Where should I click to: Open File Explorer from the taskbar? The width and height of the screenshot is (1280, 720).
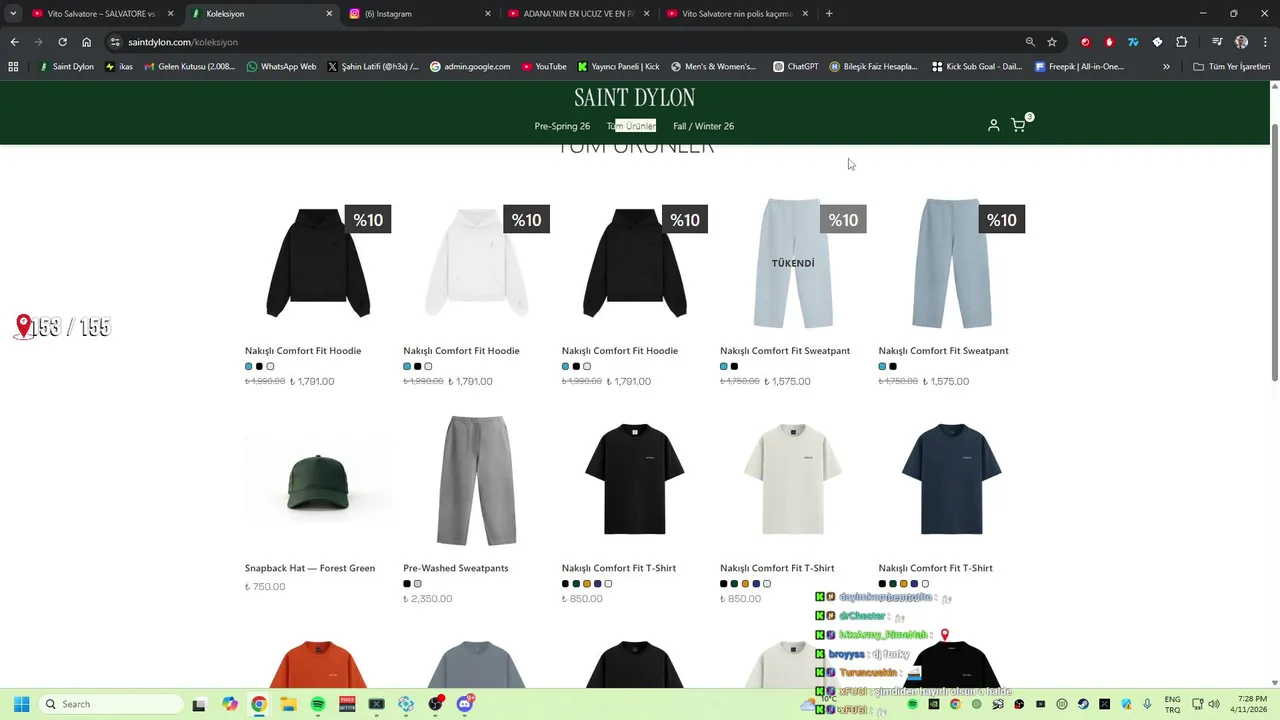coord(288,704)
